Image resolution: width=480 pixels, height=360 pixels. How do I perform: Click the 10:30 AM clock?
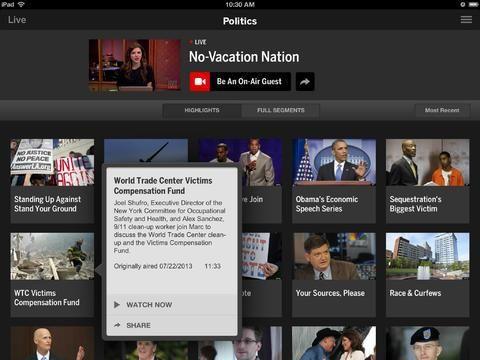click(240, 4)
